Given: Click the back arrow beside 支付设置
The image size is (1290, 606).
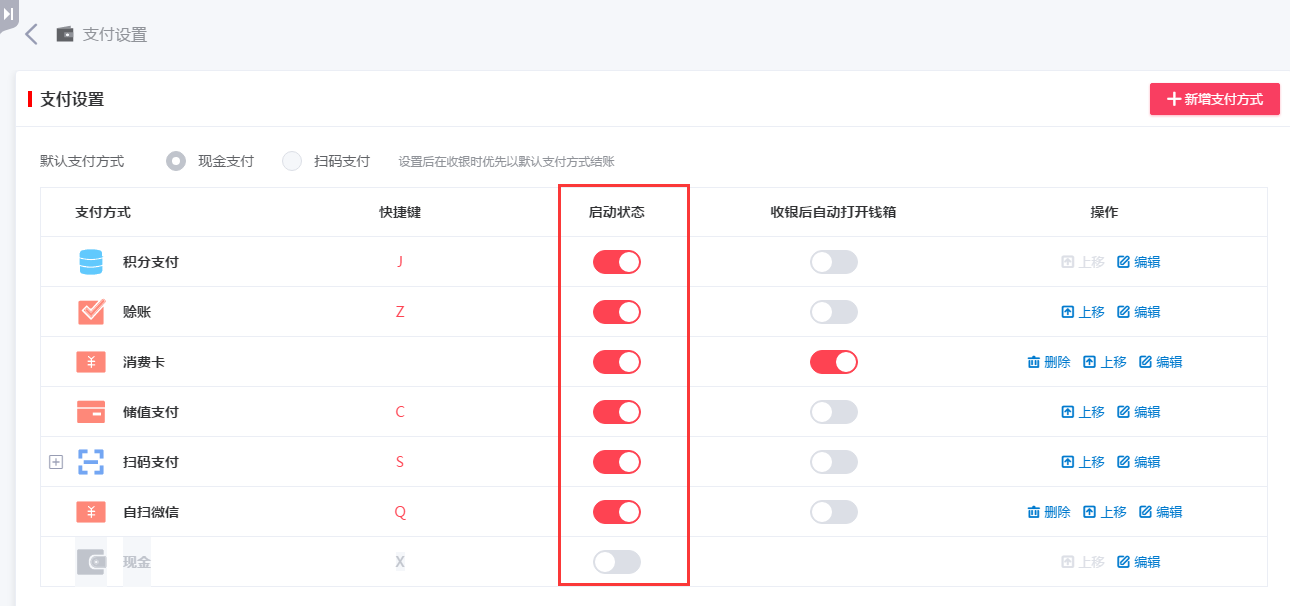Looking at the screenshot, I should (x=30, y=33).
